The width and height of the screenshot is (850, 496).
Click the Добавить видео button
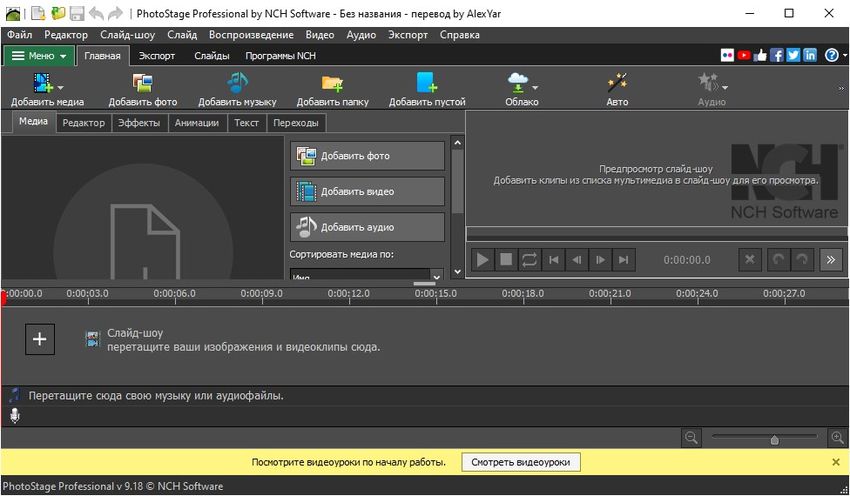pyautogui.click(x=368, y=191)
